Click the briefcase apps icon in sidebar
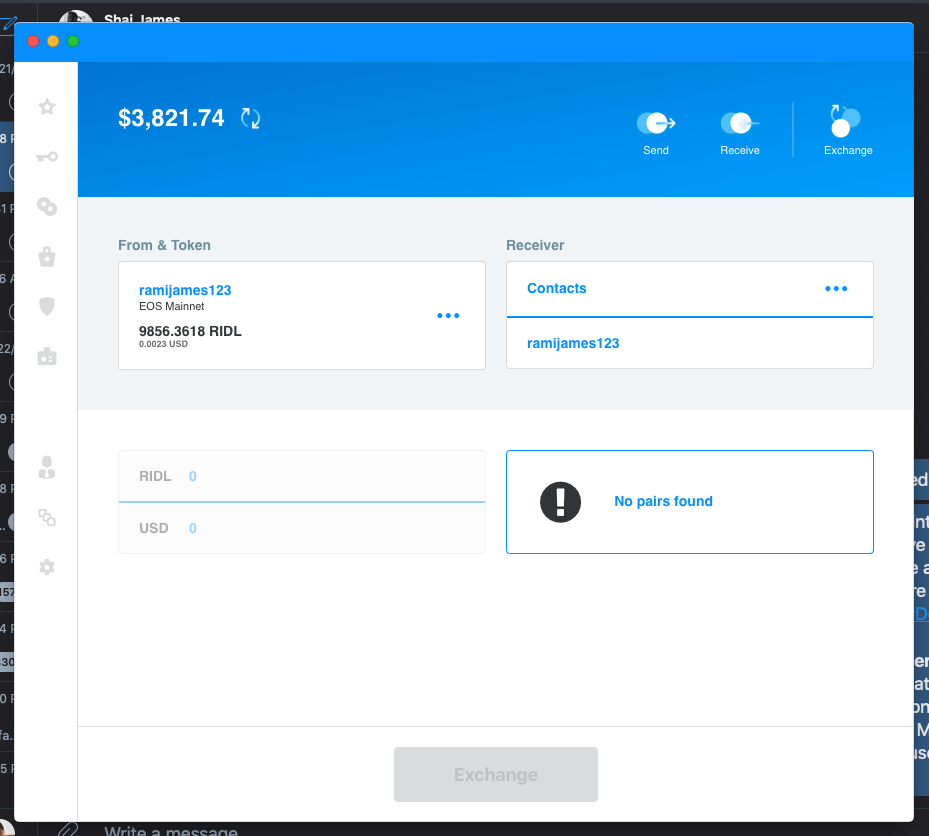This screenshot has width=929, height=836. (x=46, y=356)
